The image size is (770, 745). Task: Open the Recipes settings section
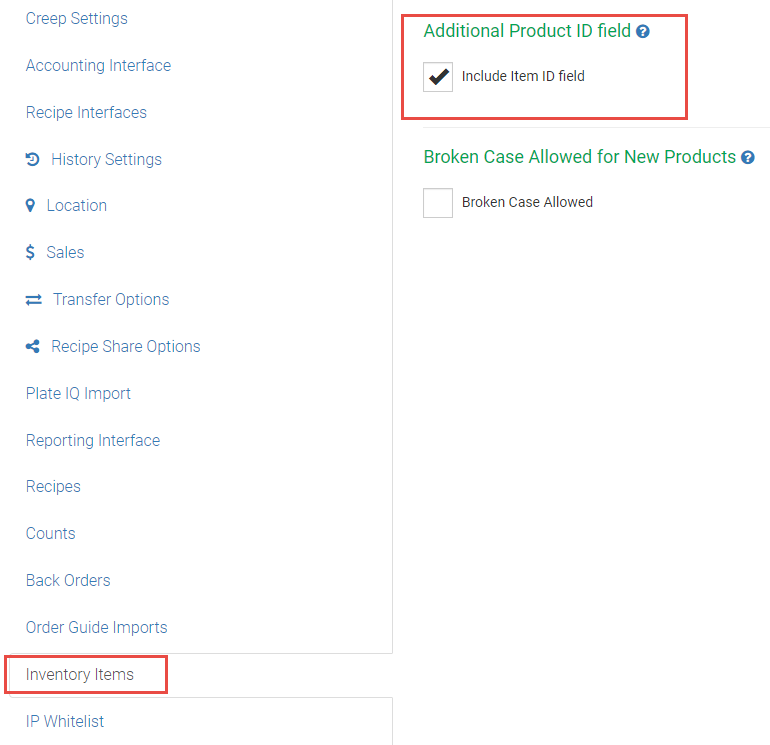click(x=53, y=486)
